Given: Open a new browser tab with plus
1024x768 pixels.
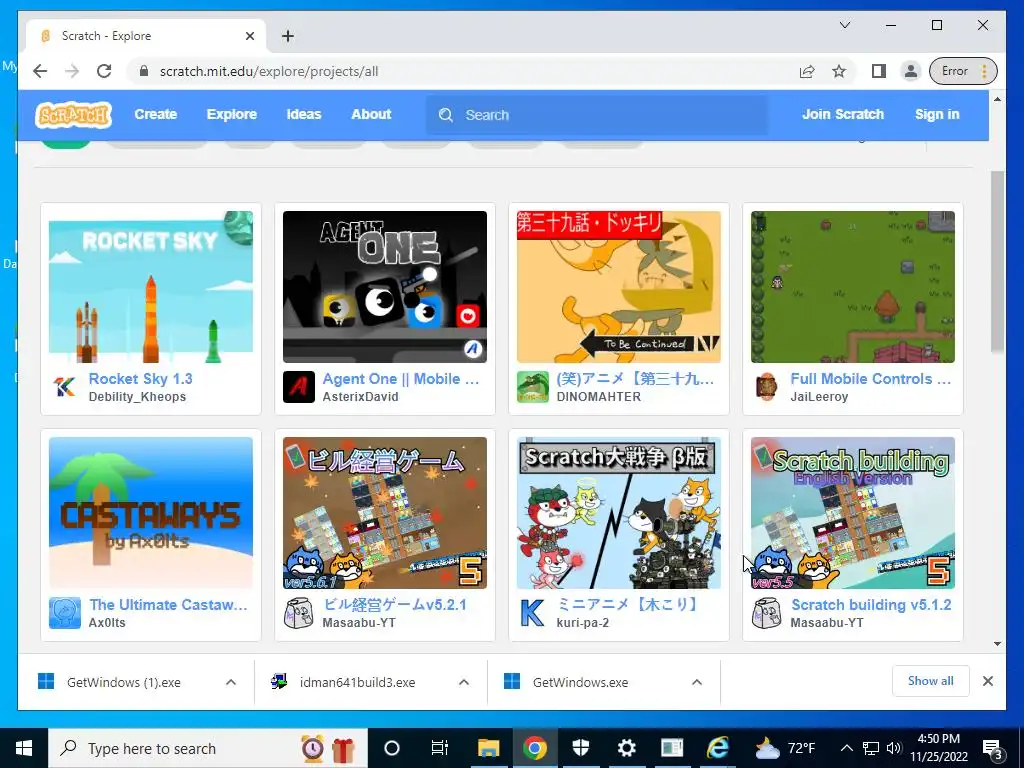Looking at the screenshot, I should coord(288,36).
